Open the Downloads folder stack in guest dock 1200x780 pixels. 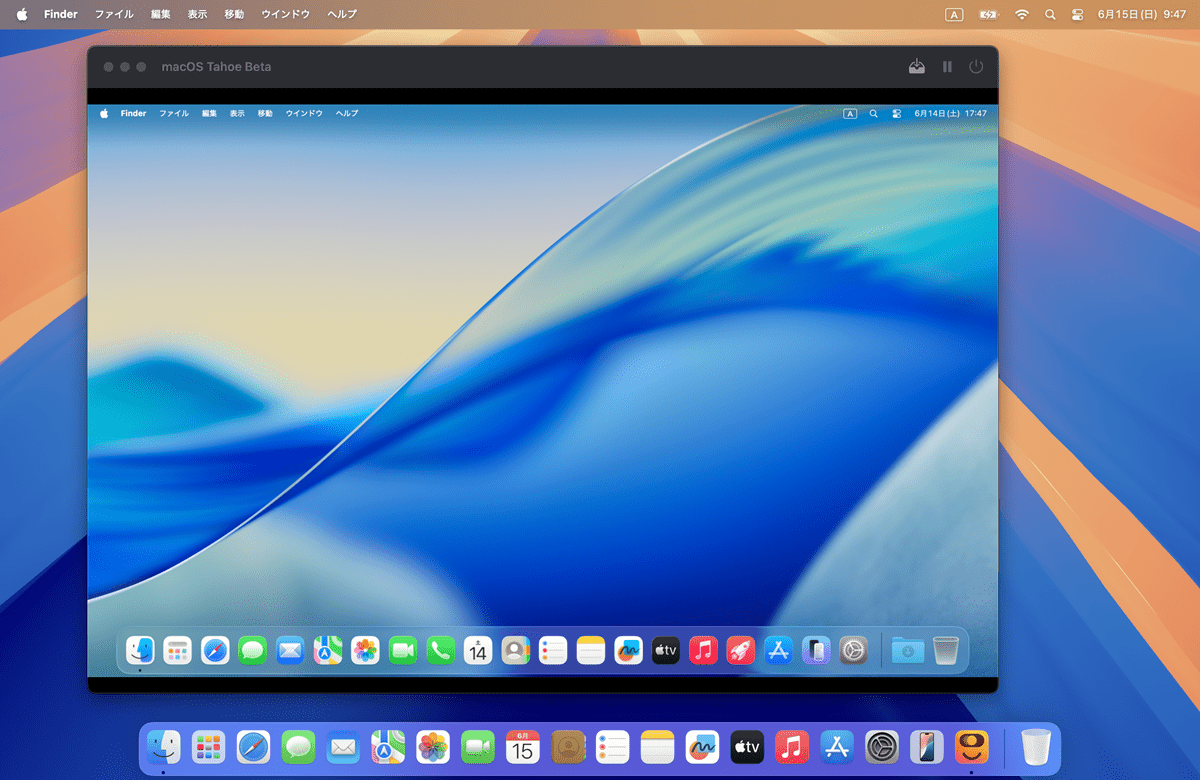[x=908, y=651]
